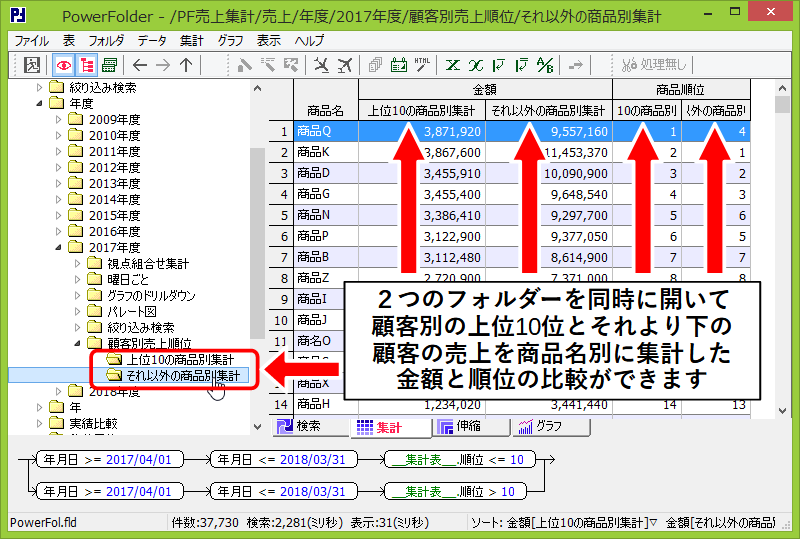This screenshot has height=539, width=800.
Task: Click the HTML export icon
Action: pos(423,65)
